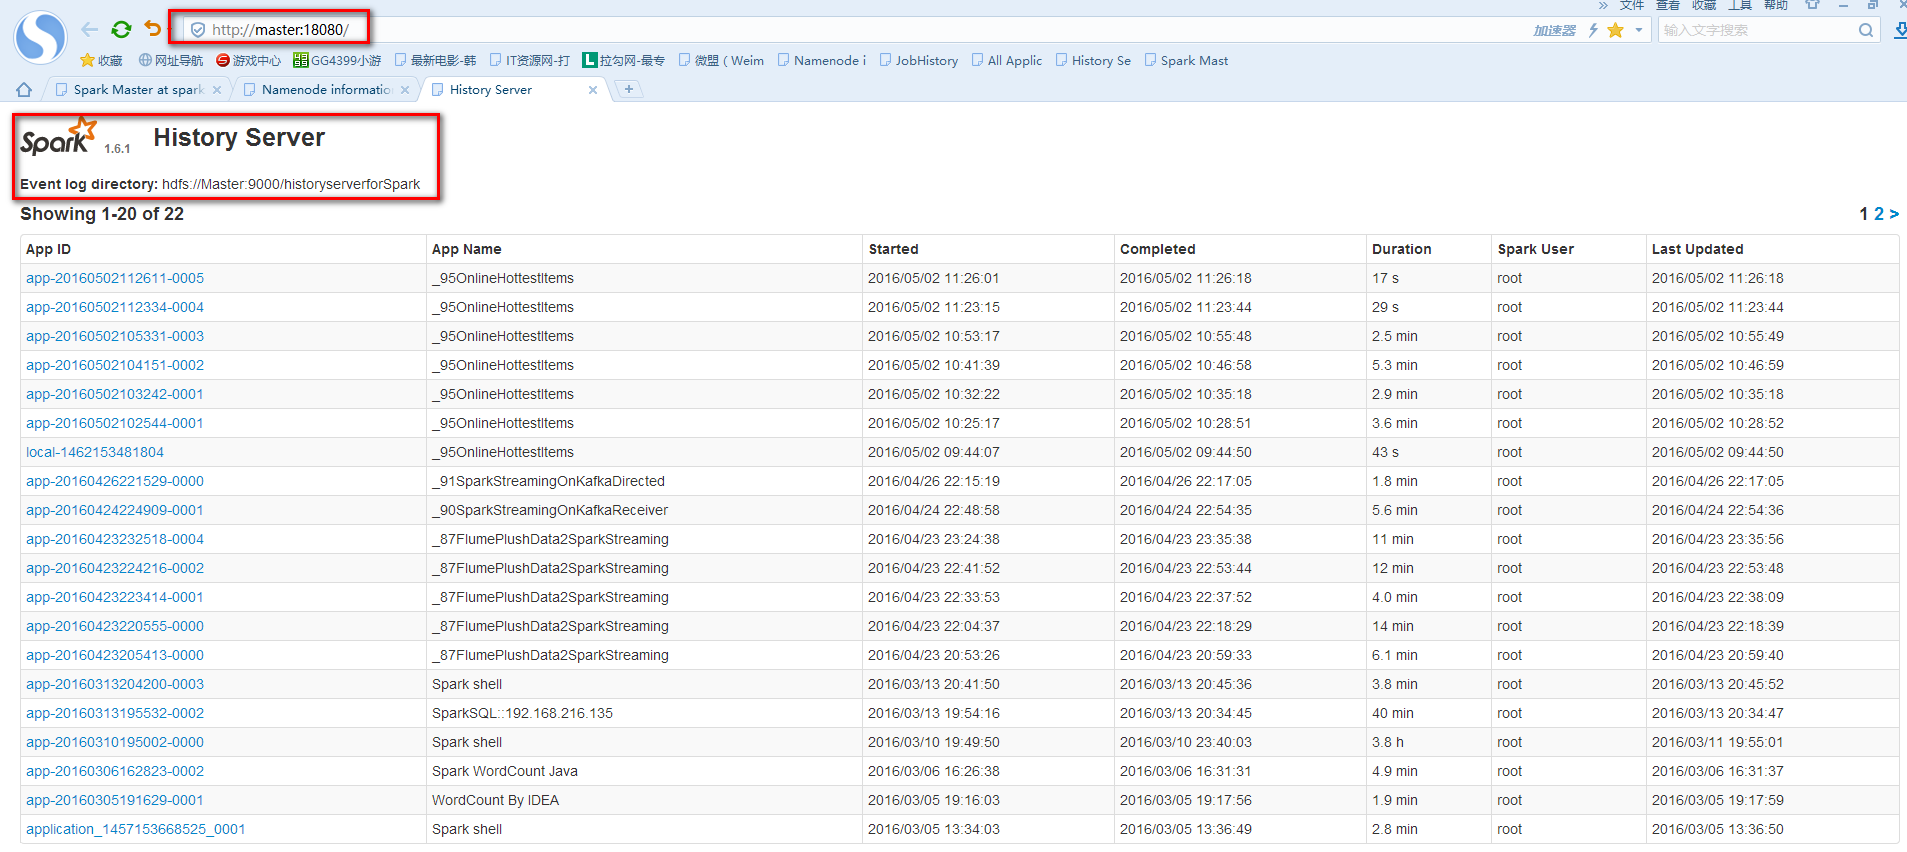Open the 文件 menu
This screenshot has width=1907, height=852.
click(1632, 5)
